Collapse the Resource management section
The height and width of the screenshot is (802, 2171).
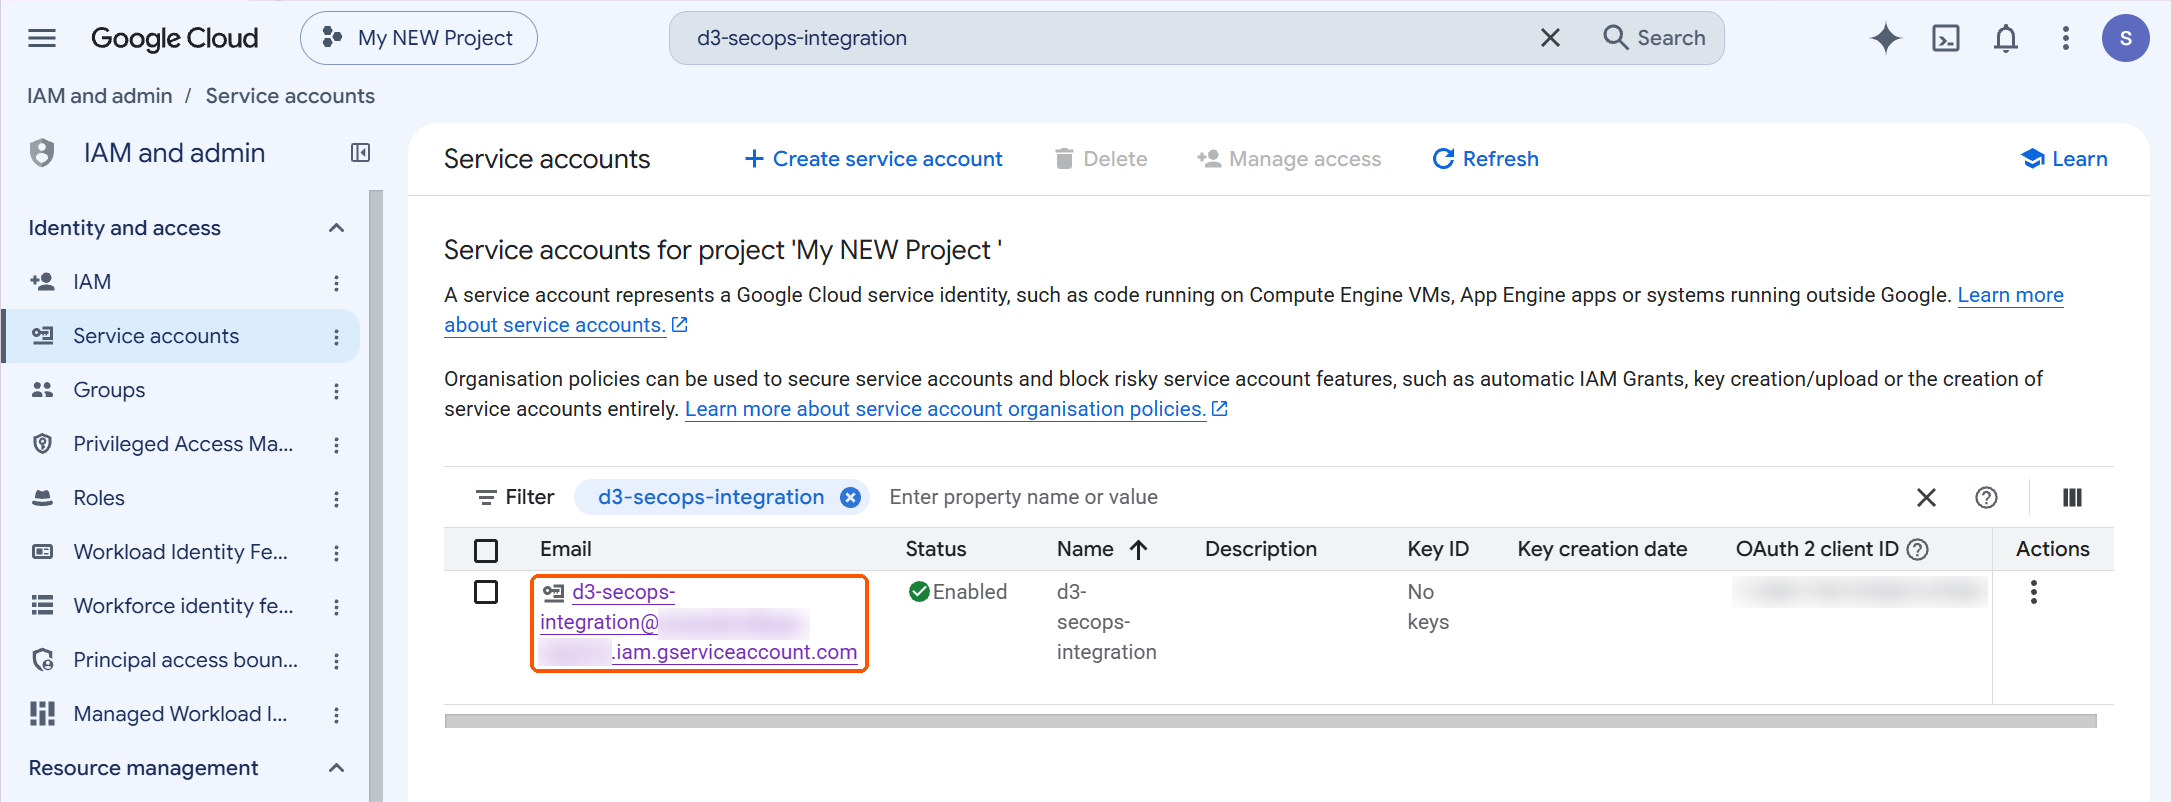tap(336, 768)
